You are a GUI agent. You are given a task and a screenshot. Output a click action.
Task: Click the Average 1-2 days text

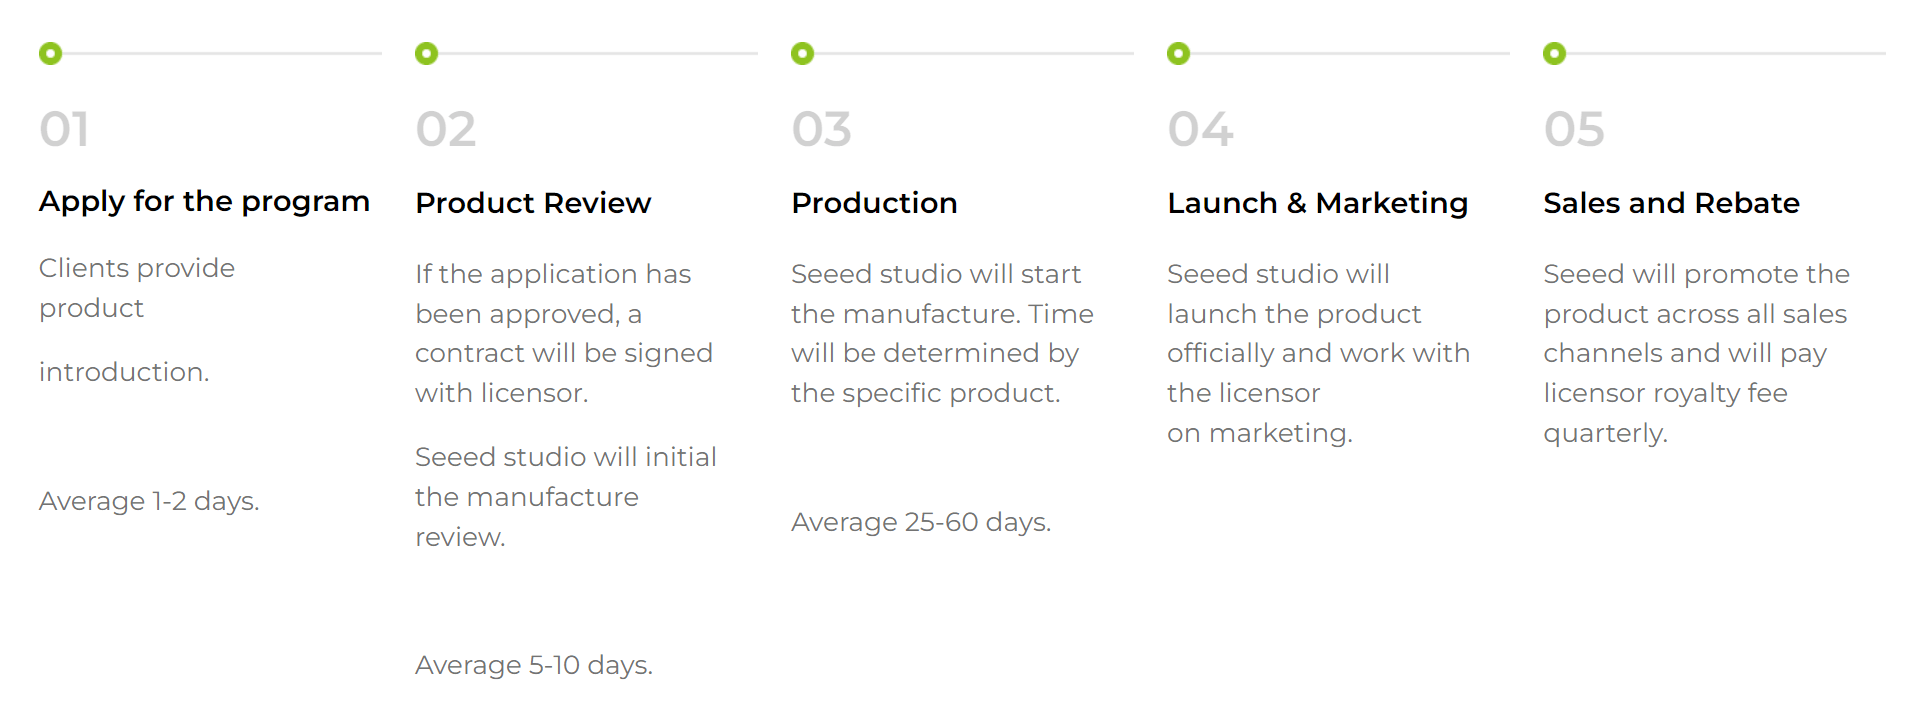pos(149,501)
